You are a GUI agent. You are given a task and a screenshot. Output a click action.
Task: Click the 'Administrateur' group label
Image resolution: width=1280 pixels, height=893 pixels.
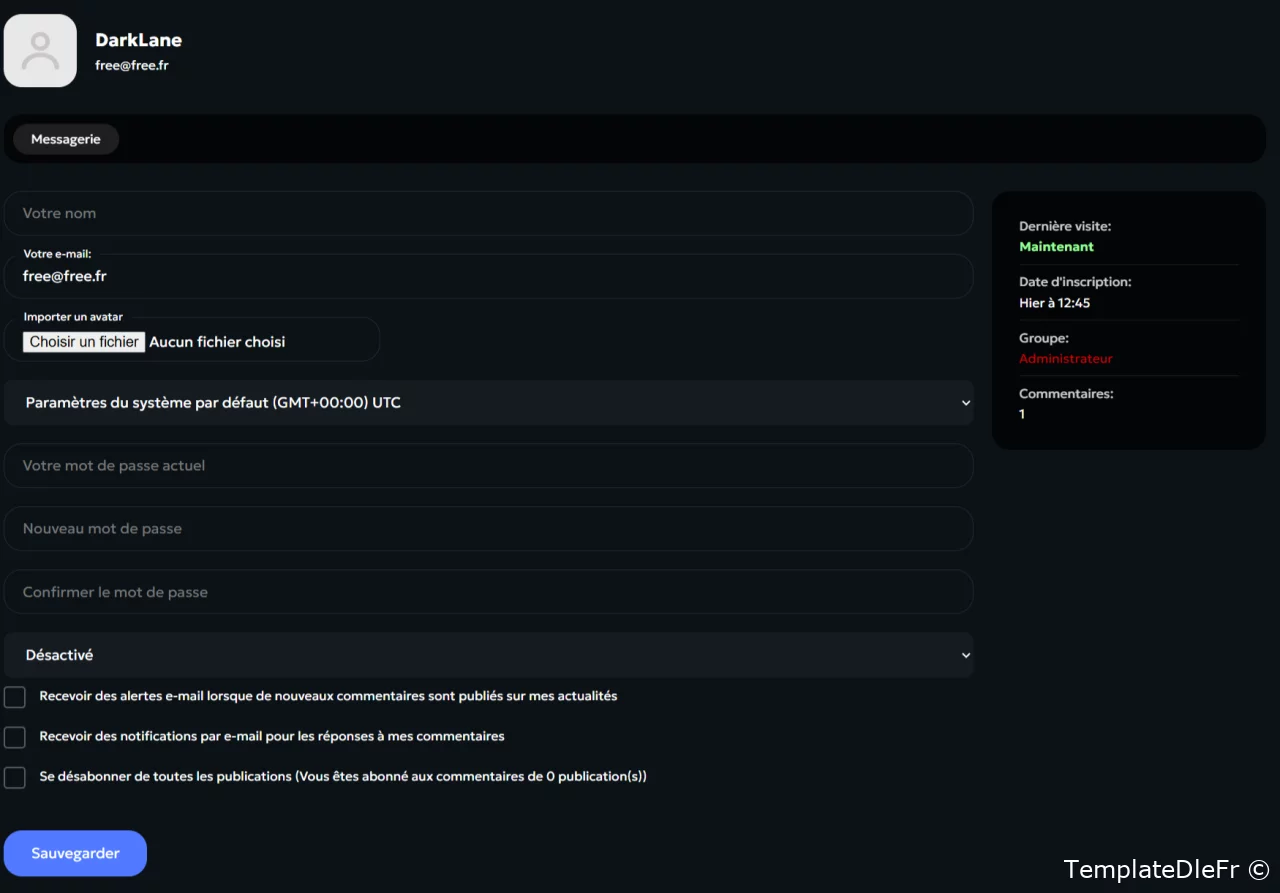tap(1065, 359)
